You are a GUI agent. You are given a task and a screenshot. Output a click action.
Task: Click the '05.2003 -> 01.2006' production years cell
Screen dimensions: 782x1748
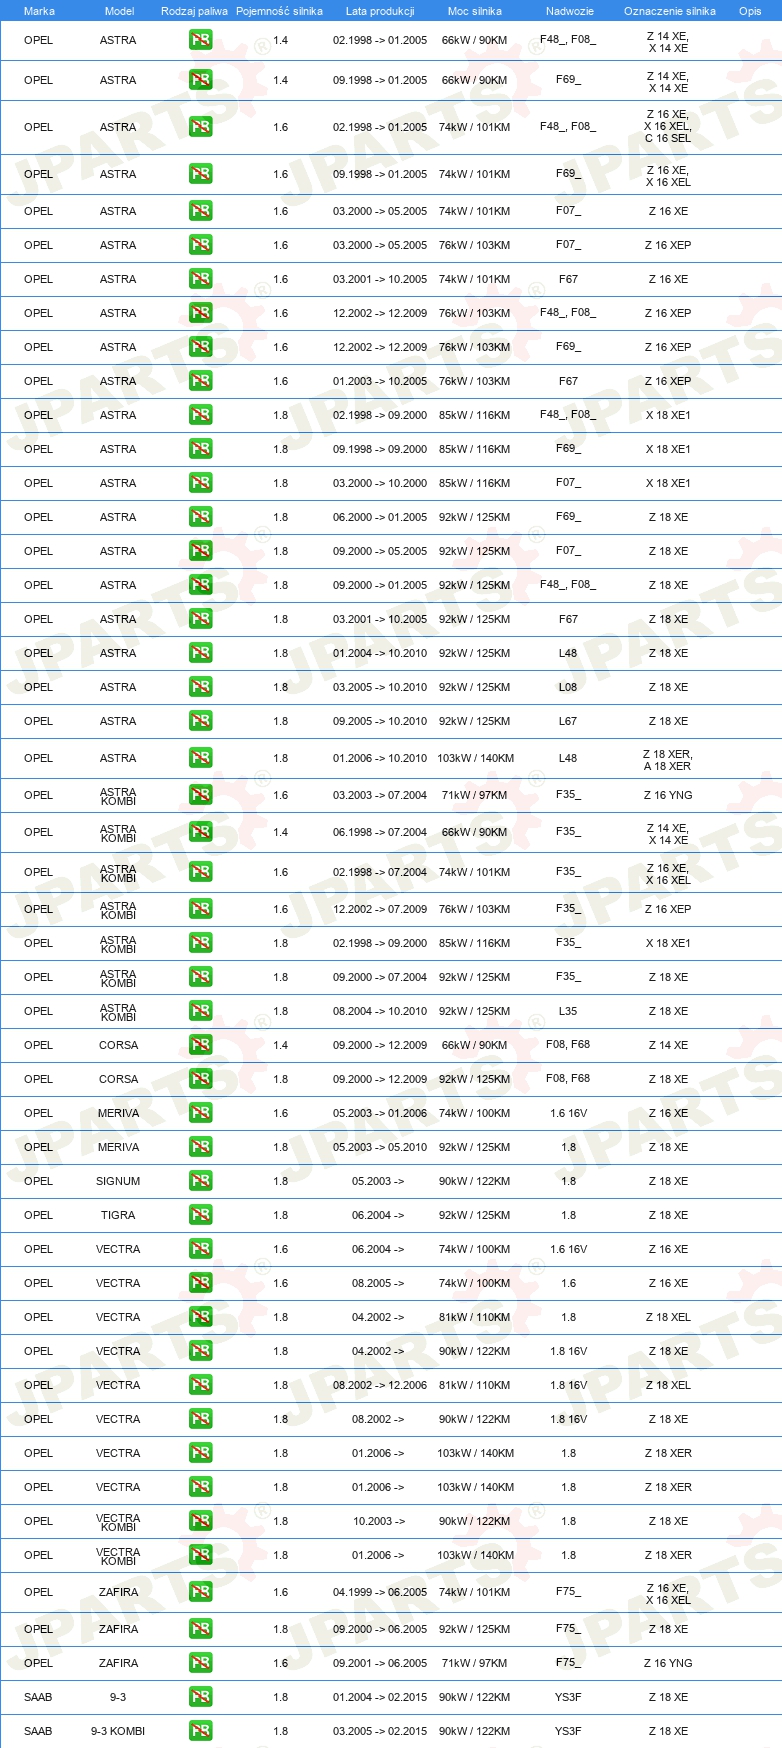380,1113
